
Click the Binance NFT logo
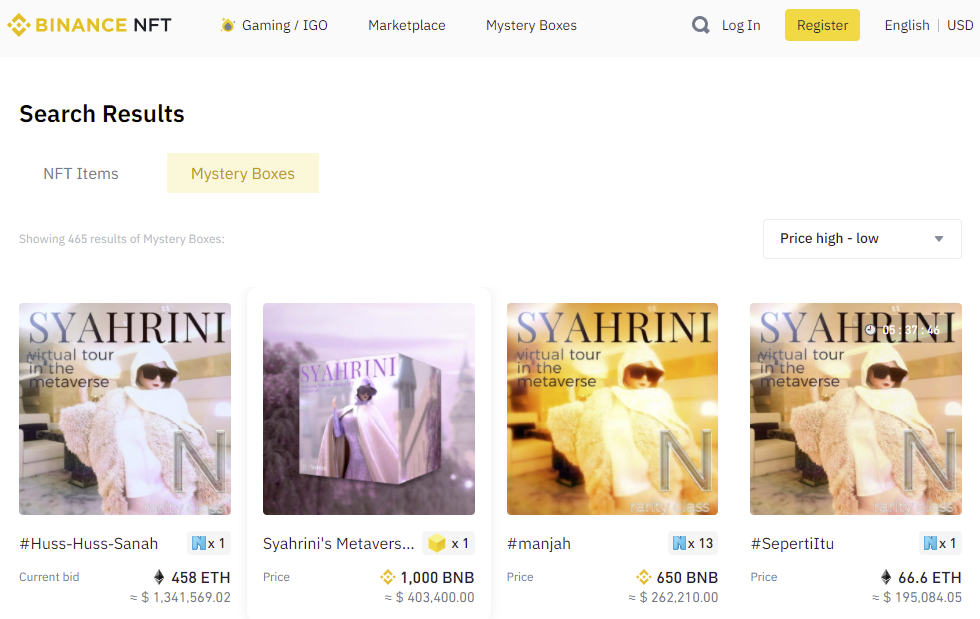[x=89, y=25]
